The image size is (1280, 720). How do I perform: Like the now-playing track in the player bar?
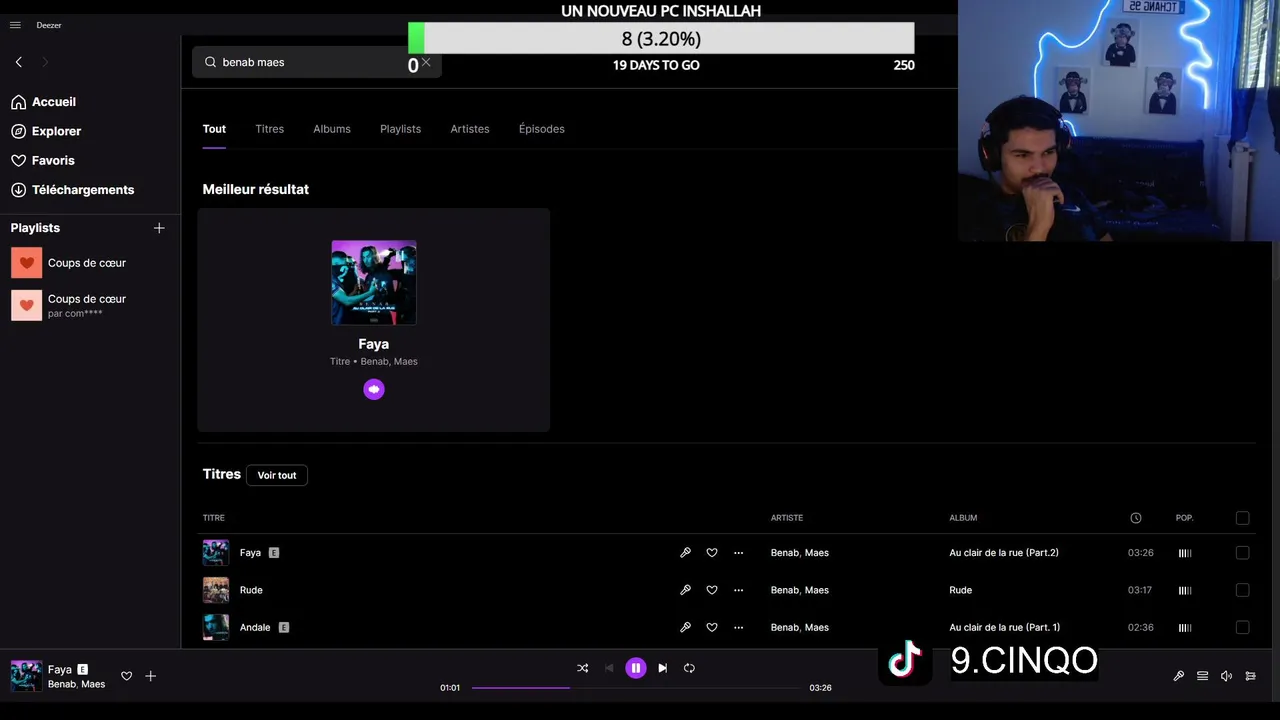pyautogui.click(x=127, y=676)
